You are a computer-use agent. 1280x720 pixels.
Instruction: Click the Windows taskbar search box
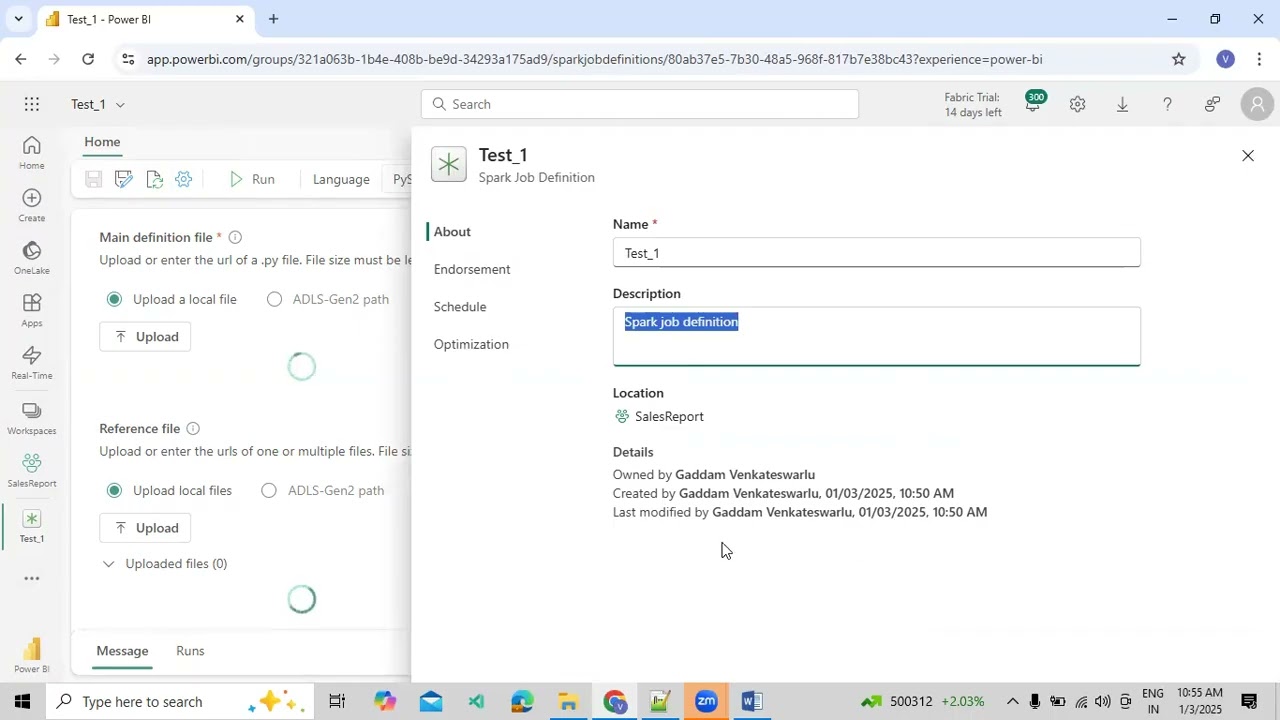coord(178,701)
